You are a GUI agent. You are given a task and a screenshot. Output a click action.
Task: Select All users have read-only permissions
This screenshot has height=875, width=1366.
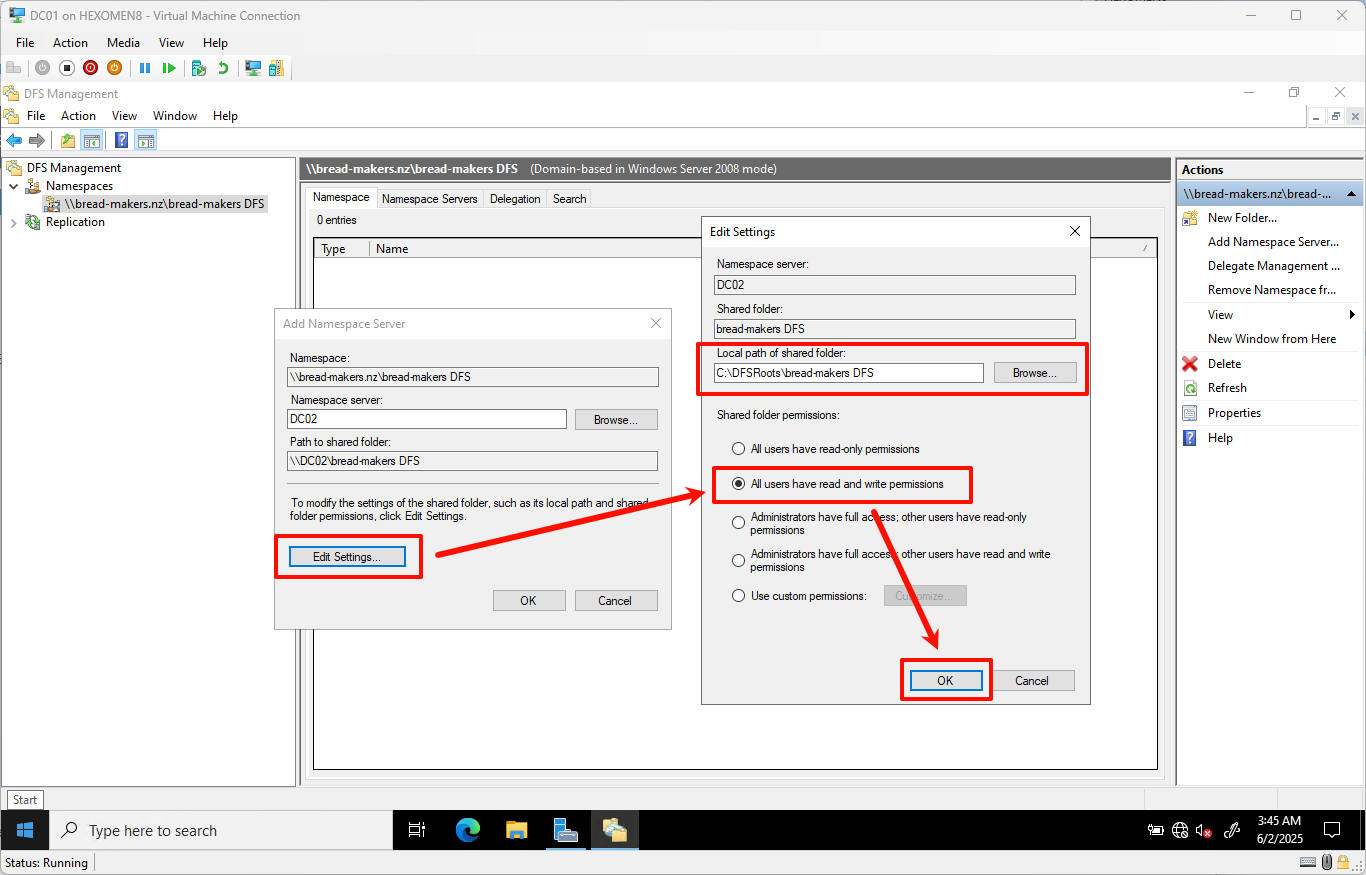739,449
